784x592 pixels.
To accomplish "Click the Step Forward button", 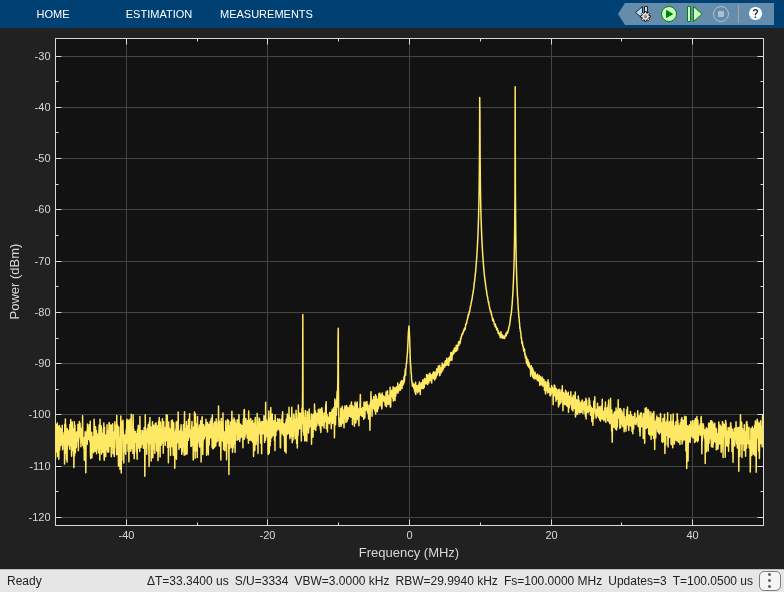I will (694, 14).
